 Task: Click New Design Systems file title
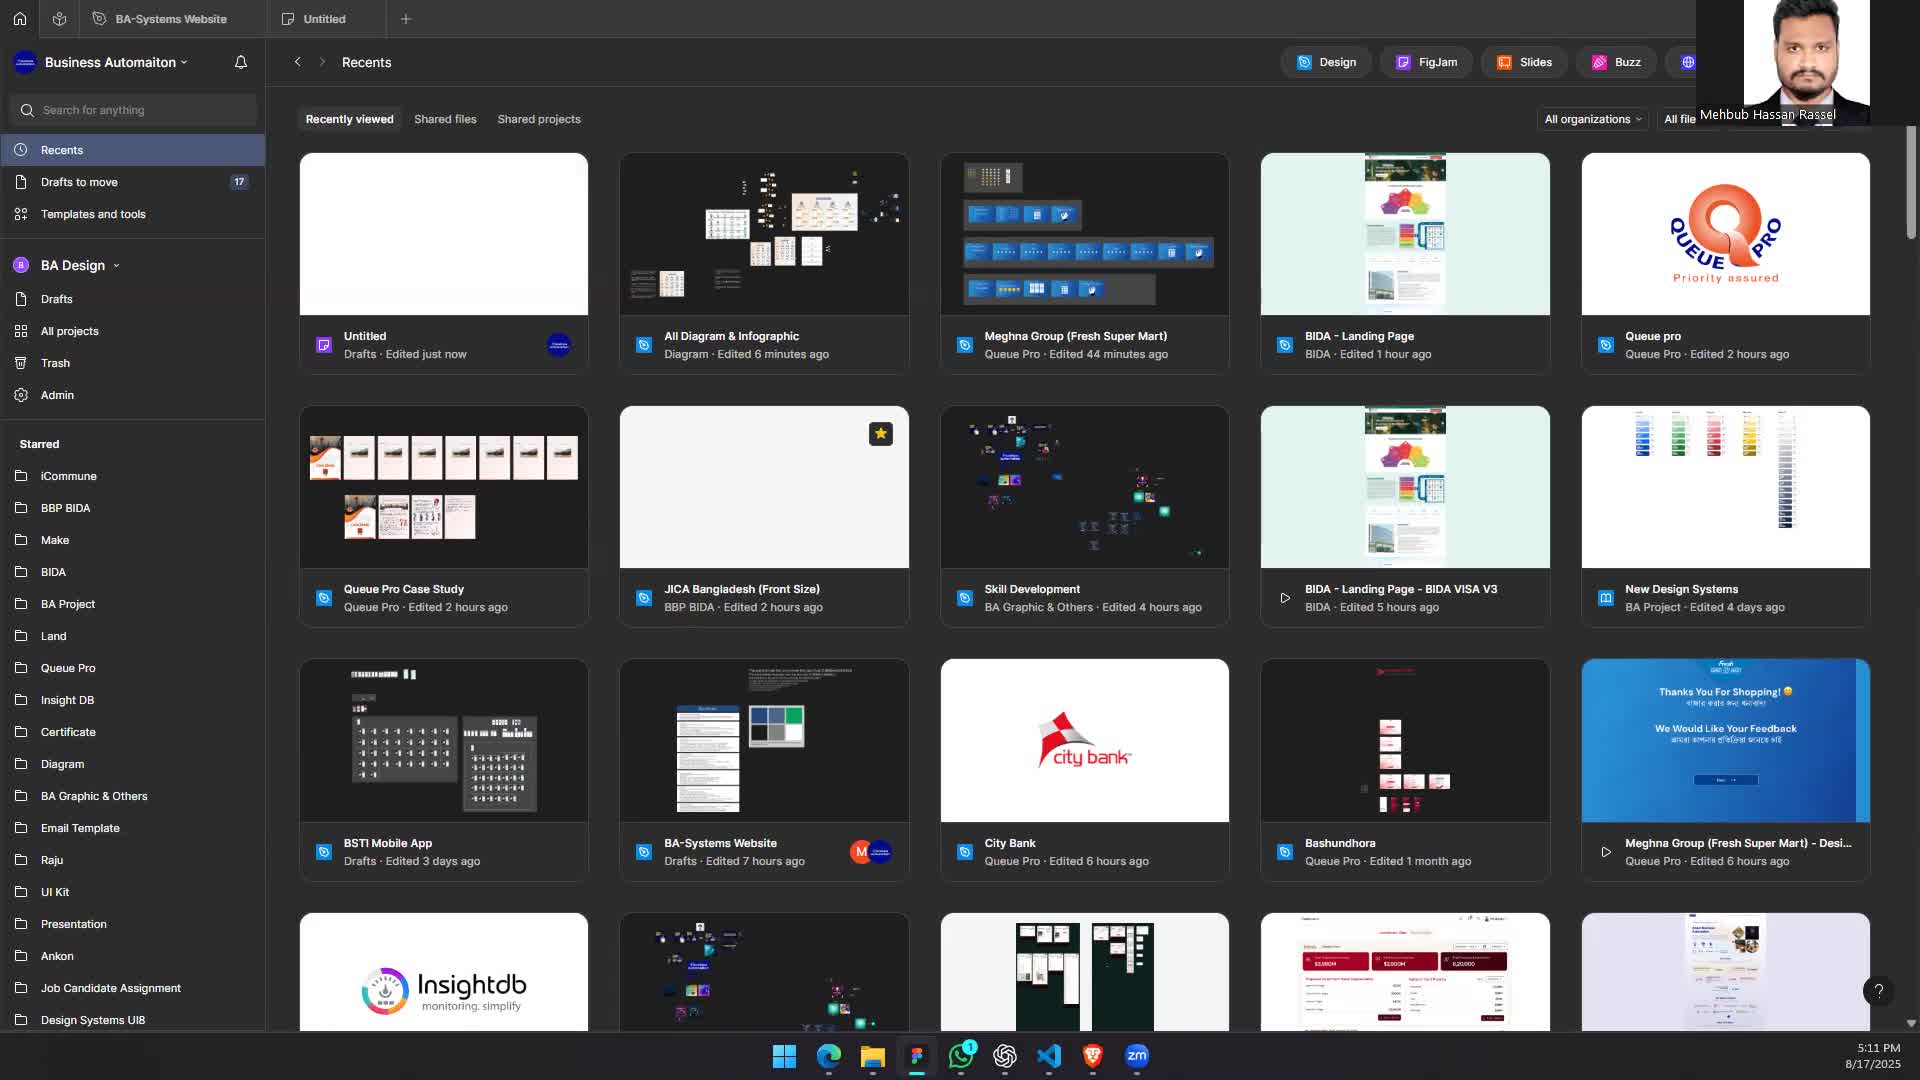click(1681, 589)
